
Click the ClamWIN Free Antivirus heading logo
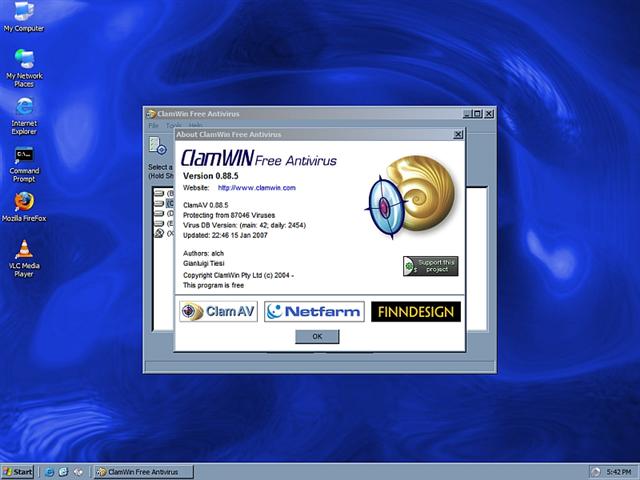tap(259, 158)
